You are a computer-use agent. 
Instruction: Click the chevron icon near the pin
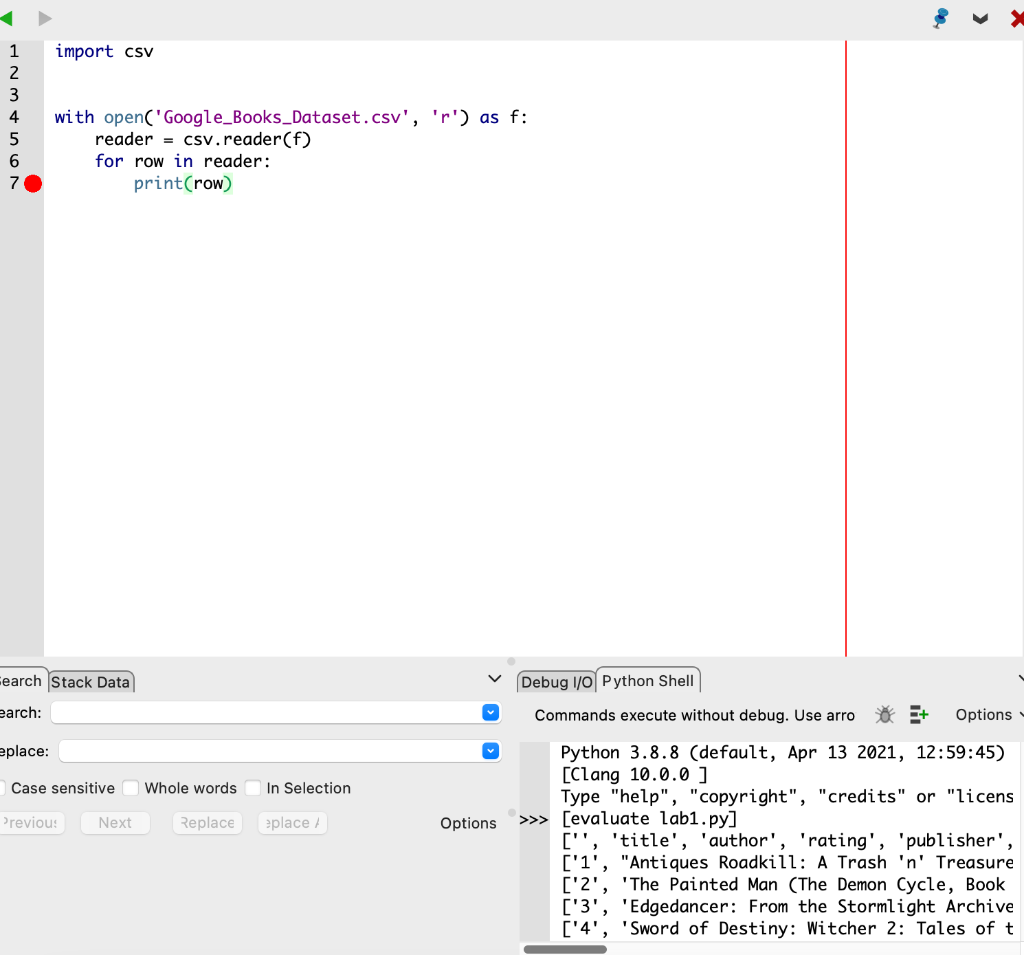[980, 18]
